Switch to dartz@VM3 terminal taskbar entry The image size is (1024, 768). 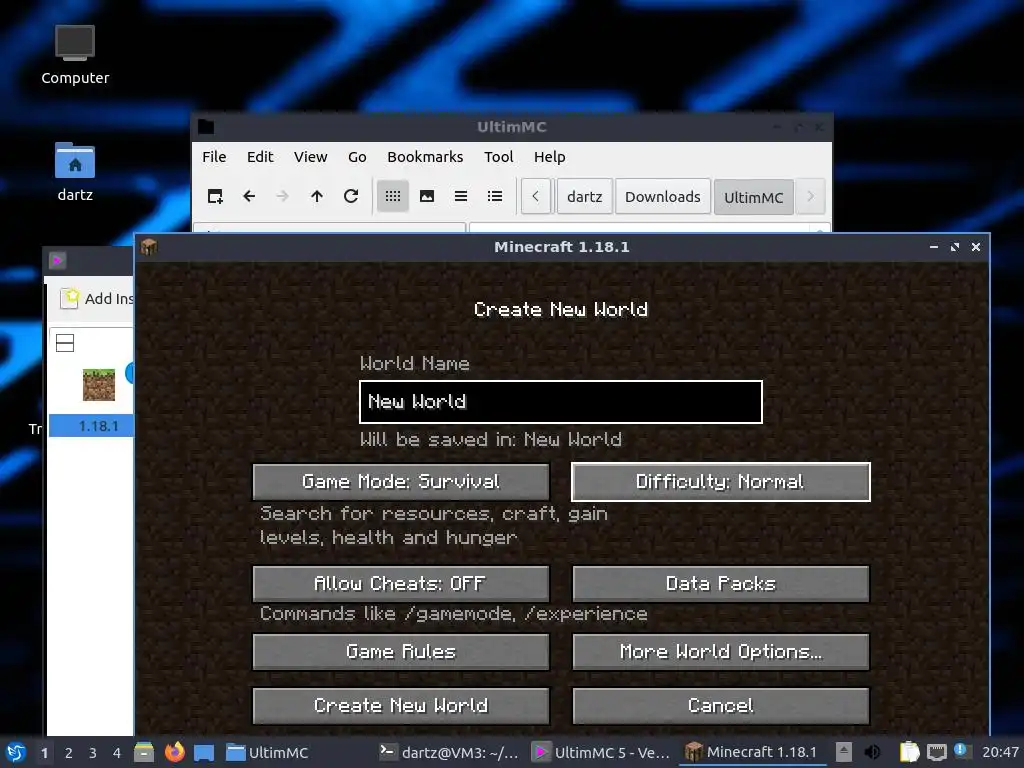pos(449,752)
